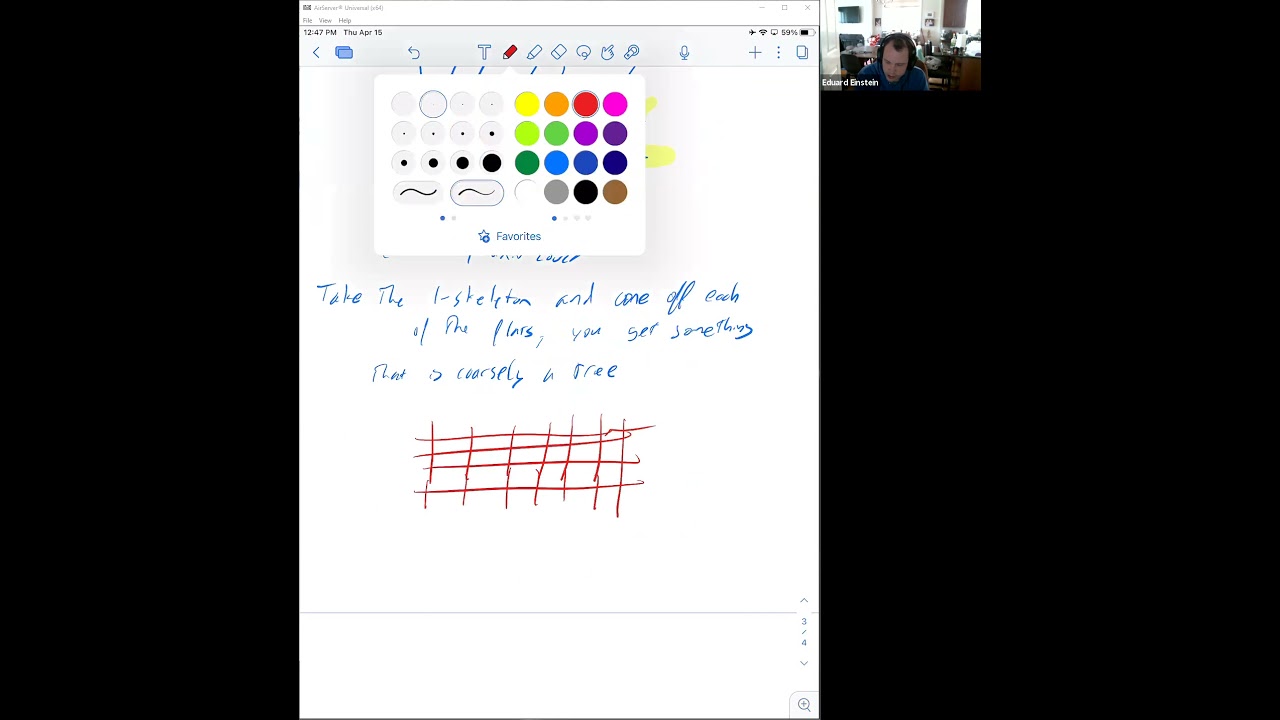Pick the magenta pink color swatch
Image resolution: width=1280 pixels, height=720 pixels.
coord(615,104)
